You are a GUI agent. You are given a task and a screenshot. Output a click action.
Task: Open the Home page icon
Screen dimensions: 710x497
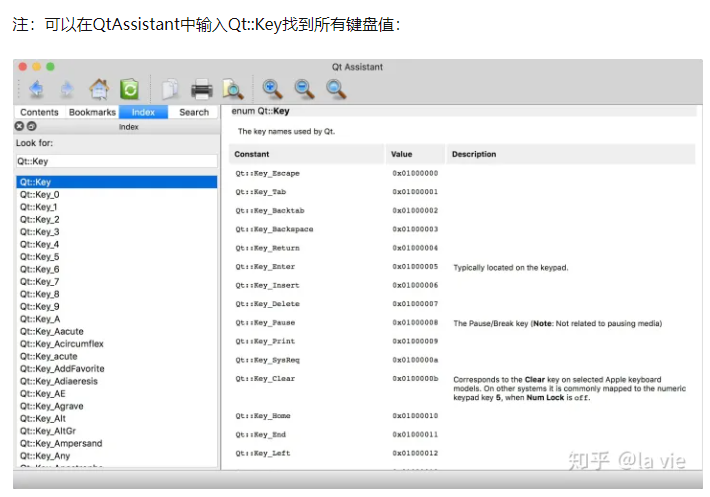point(99,89)
